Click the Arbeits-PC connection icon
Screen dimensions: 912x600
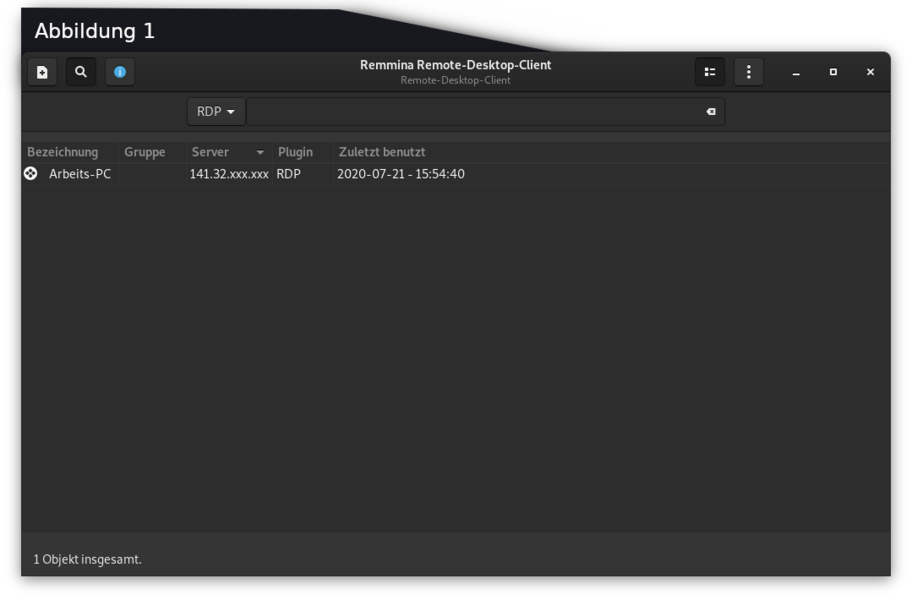tap(31, 173)
